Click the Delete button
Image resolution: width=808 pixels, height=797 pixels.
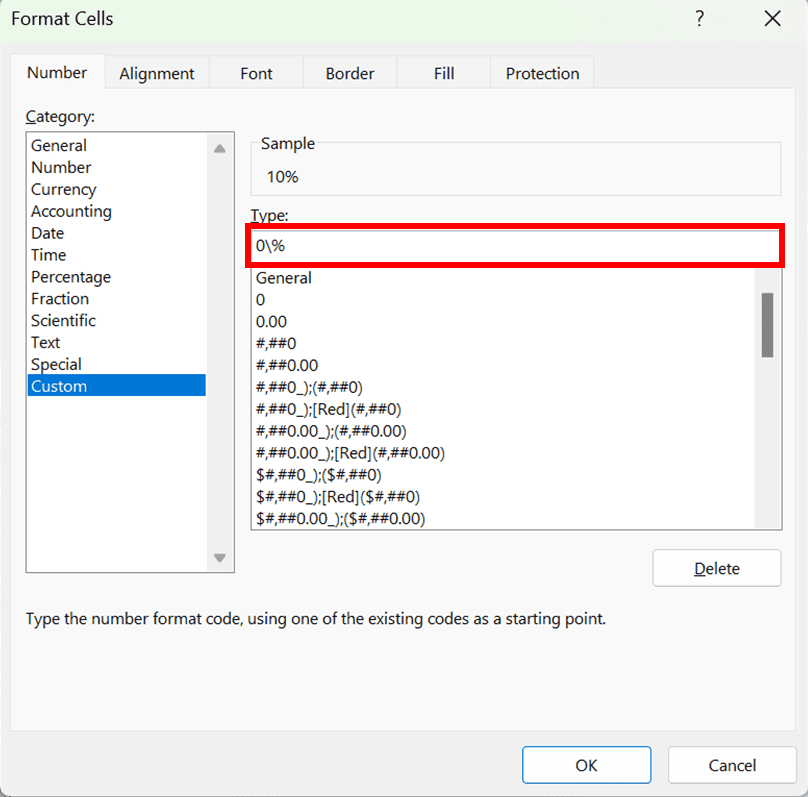pos(717,568)
